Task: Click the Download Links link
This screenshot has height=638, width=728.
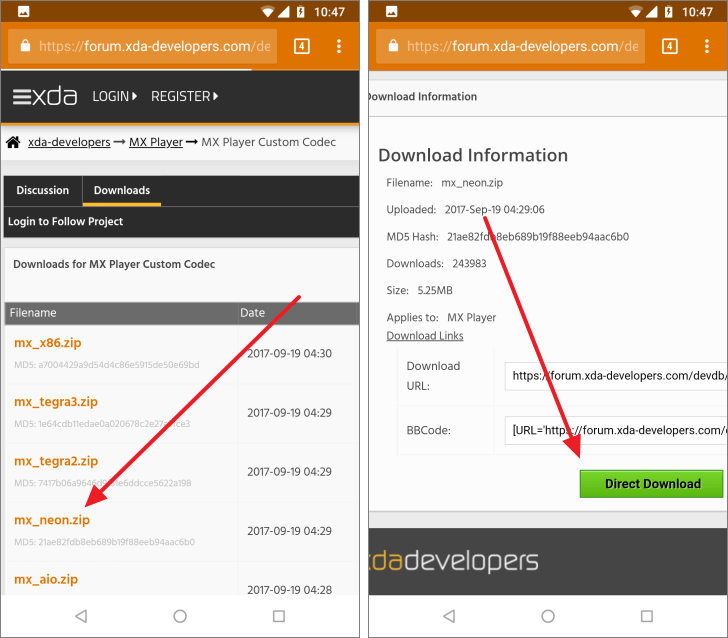Action: 425,336
